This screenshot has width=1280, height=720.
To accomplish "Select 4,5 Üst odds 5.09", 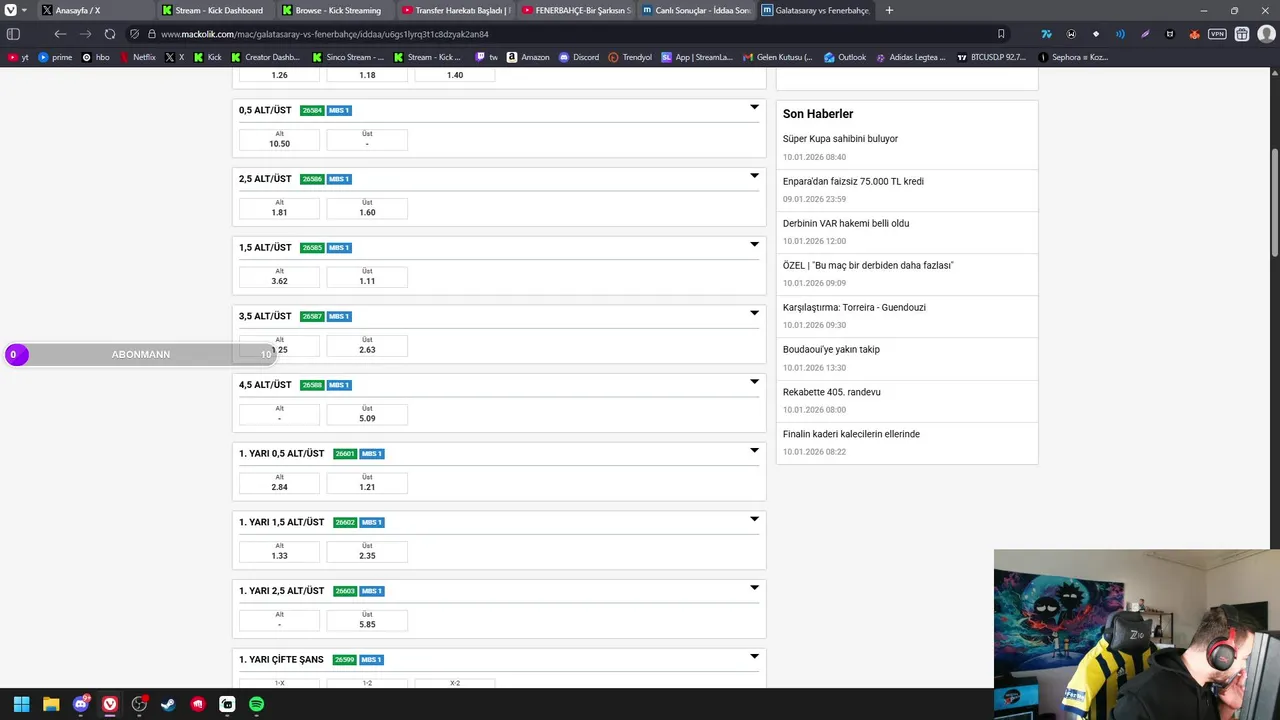I will coord(367,414).
